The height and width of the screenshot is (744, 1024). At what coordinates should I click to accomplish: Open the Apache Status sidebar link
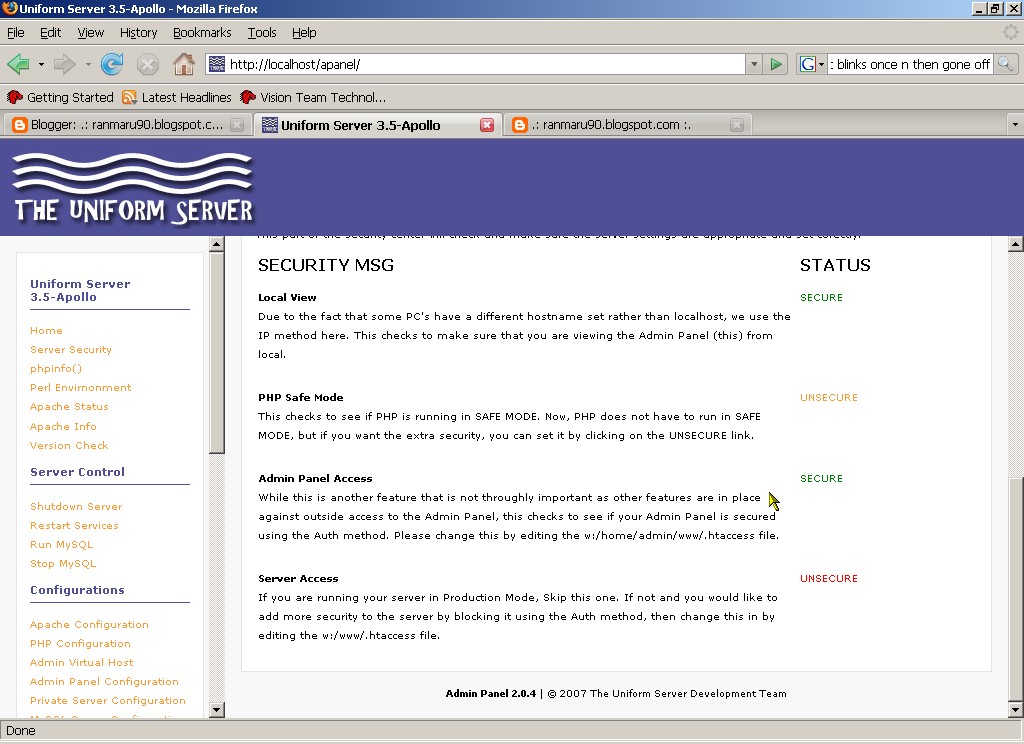coord(69,406)
